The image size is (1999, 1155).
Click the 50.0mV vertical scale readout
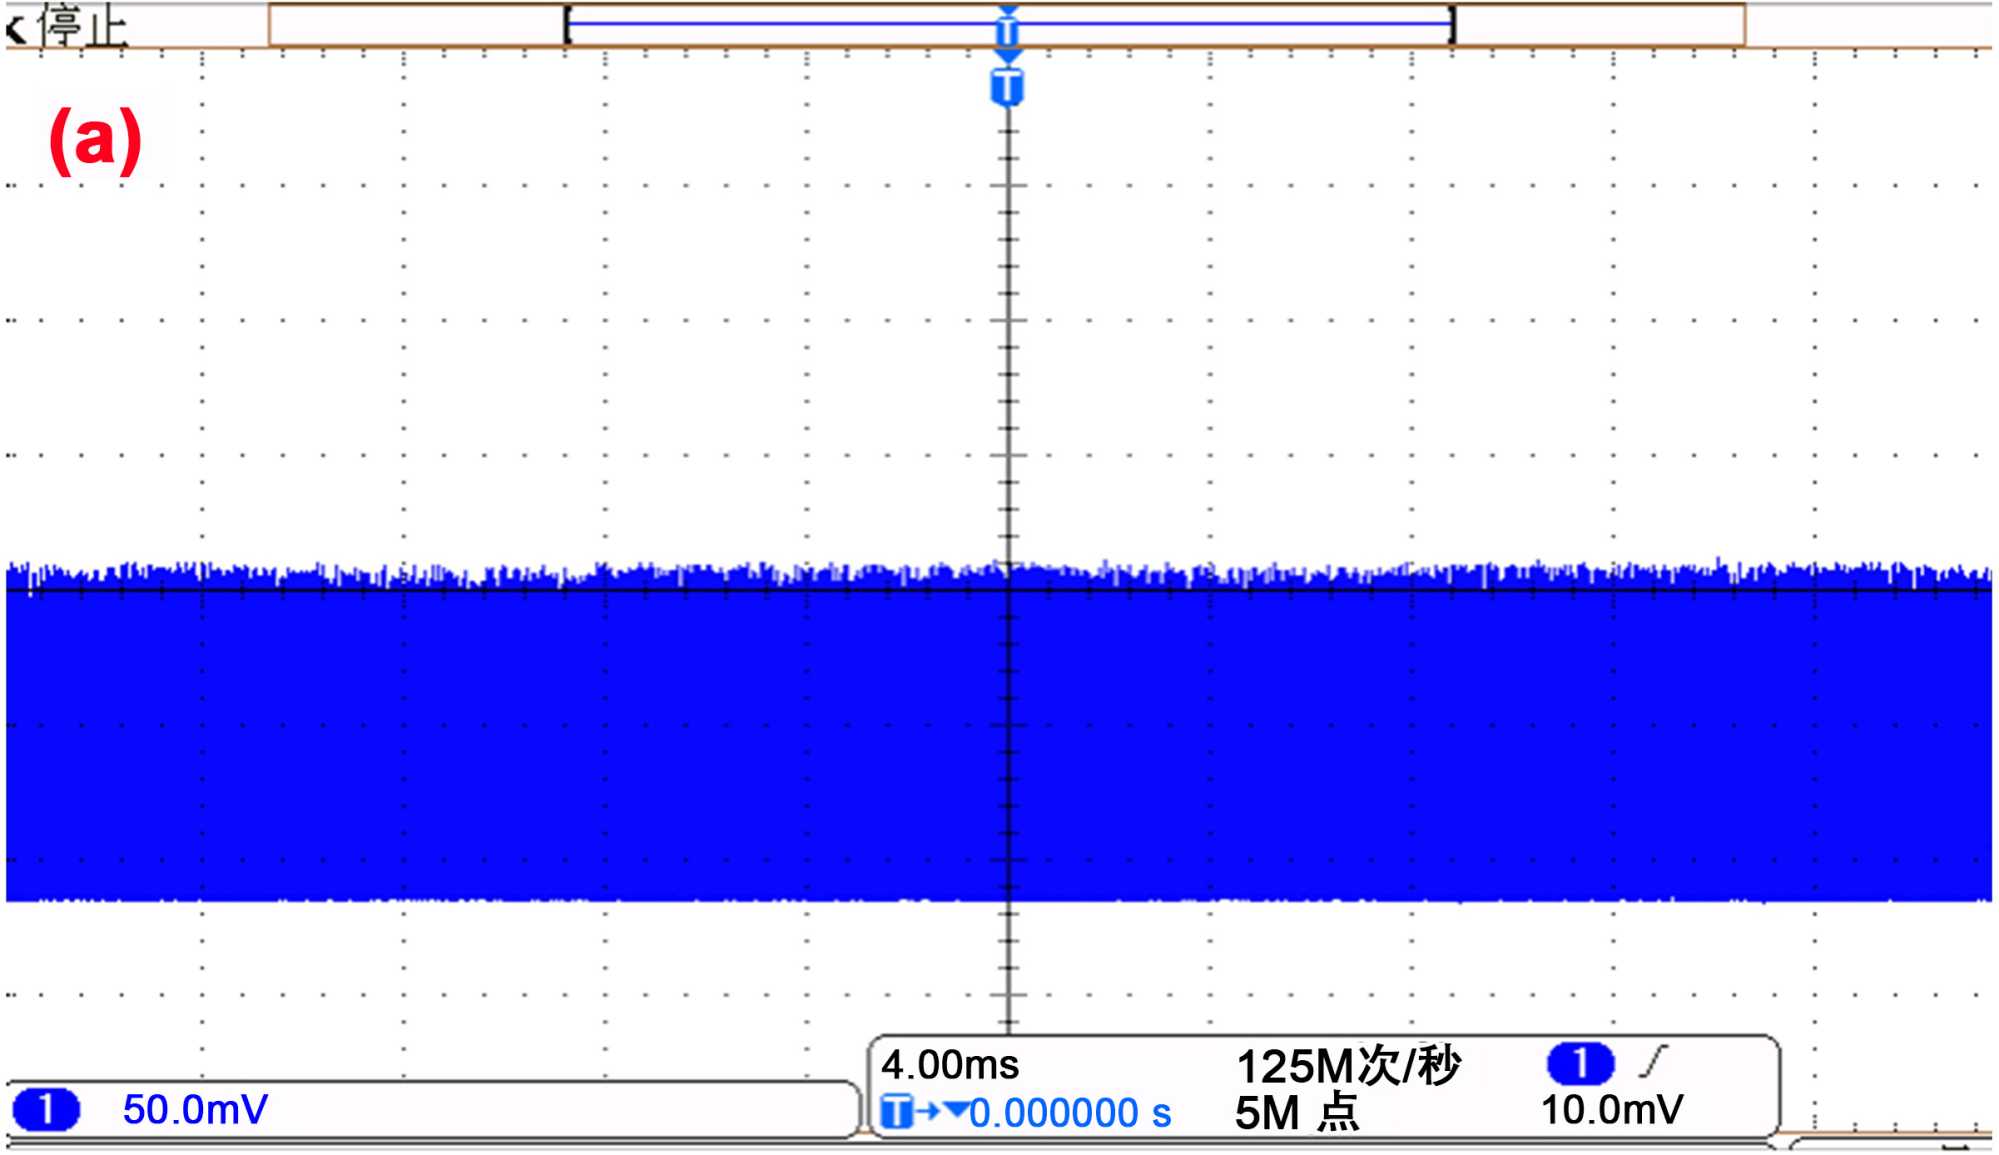pos(195,1110)
